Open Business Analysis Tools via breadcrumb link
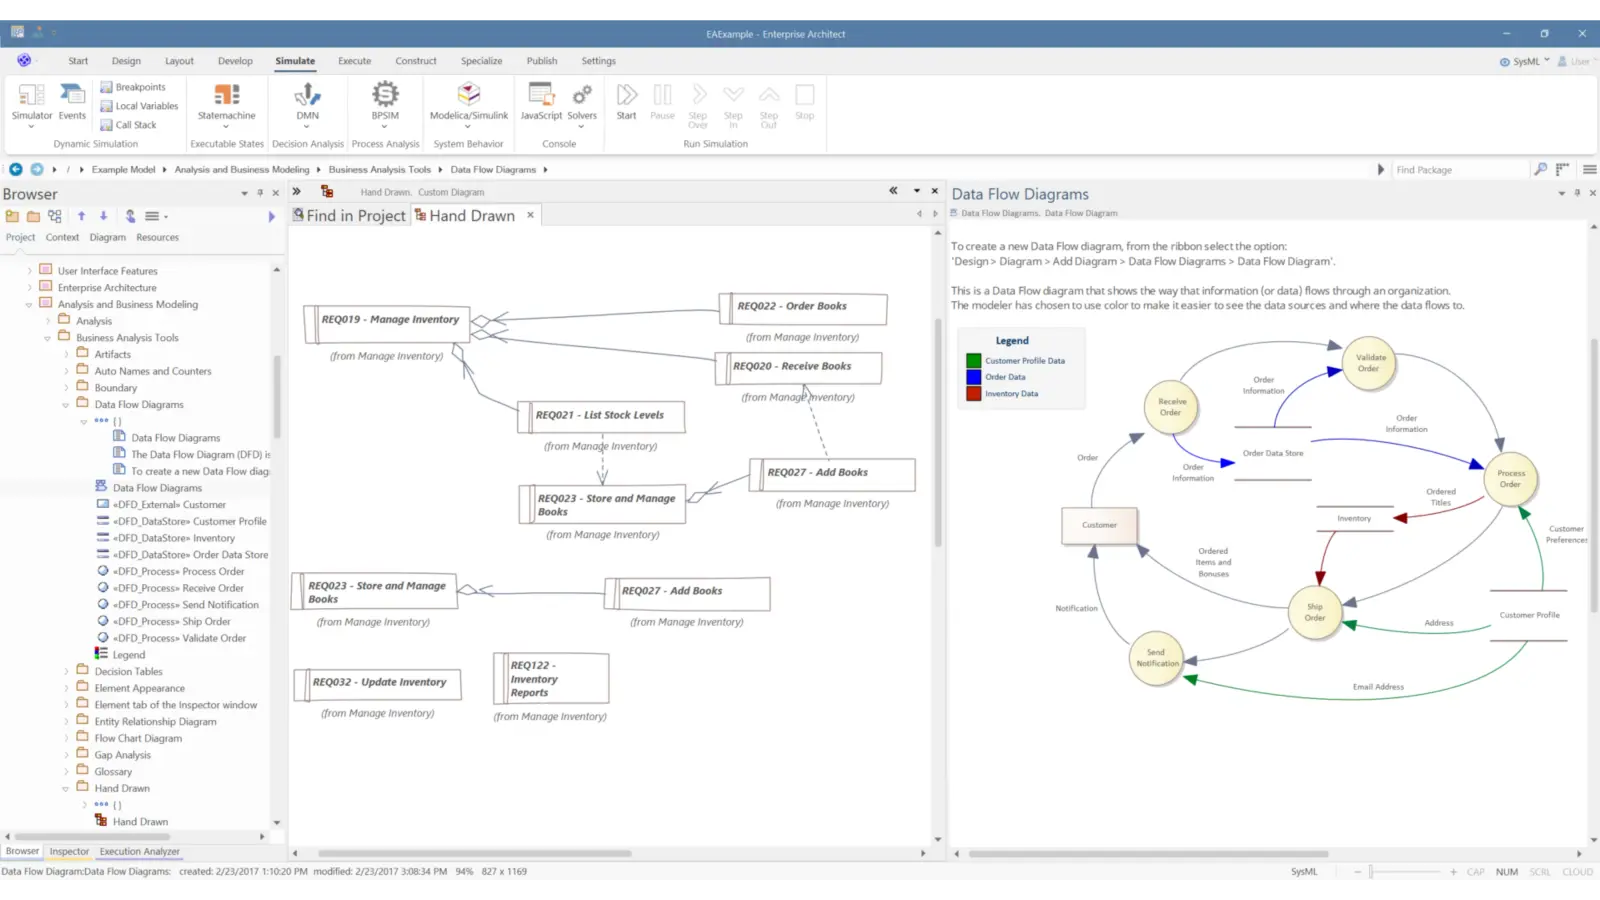 click(x=379, y=169)
